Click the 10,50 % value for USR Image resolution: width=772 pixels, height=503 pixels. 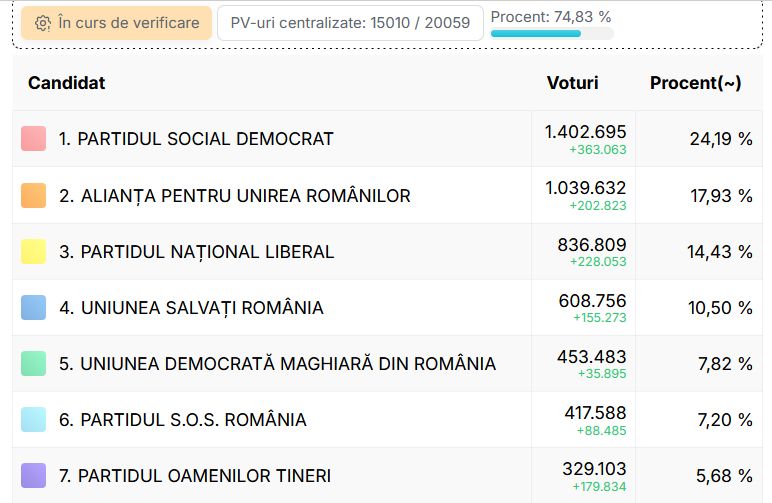(720, 308)
